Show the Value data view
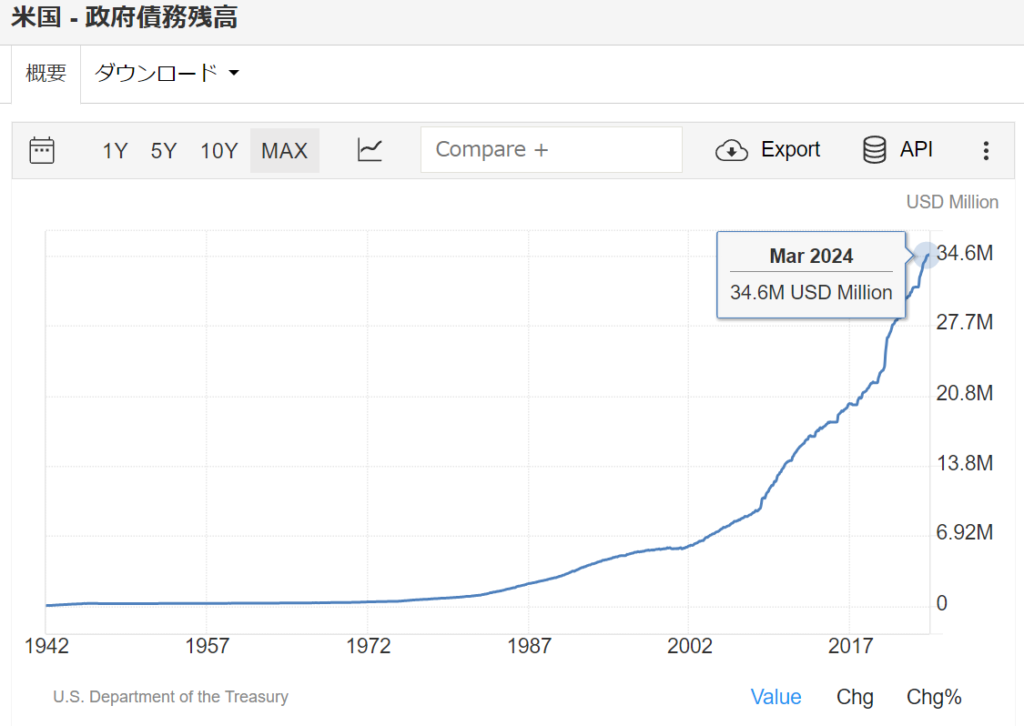 (776, 697)
